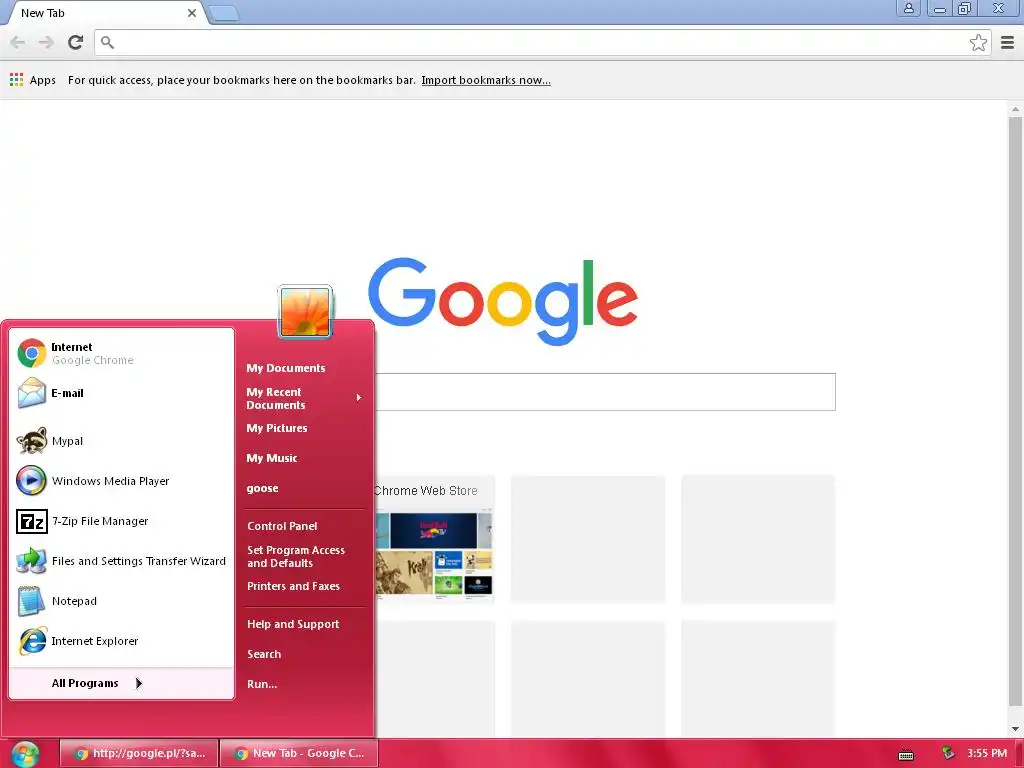
Task: Close the New Tab tab
Action: point(191,13)
